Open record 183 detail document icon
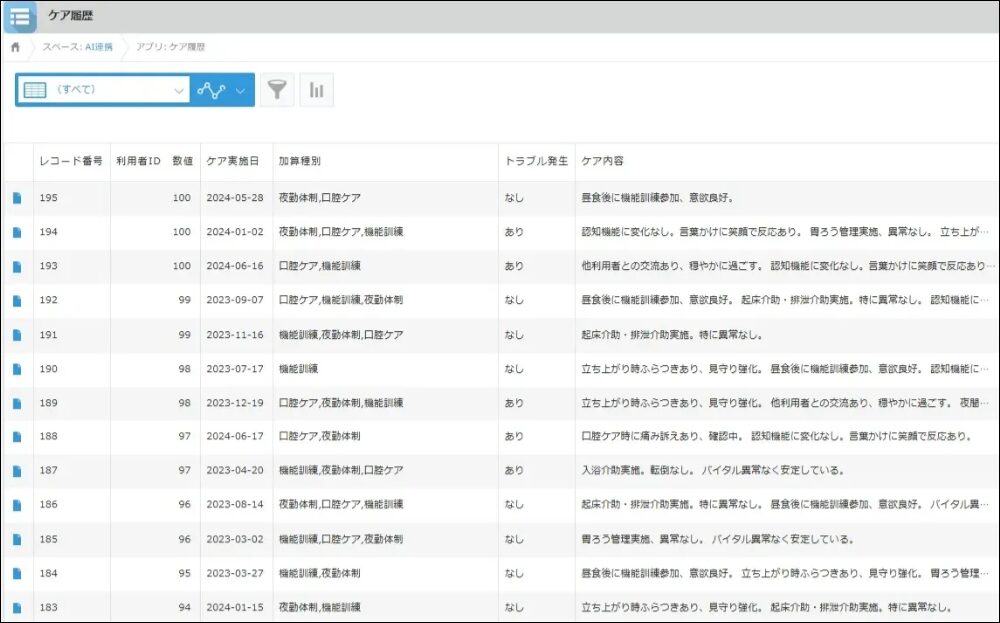Screen dimensions: 1000x623 (17, 607)
